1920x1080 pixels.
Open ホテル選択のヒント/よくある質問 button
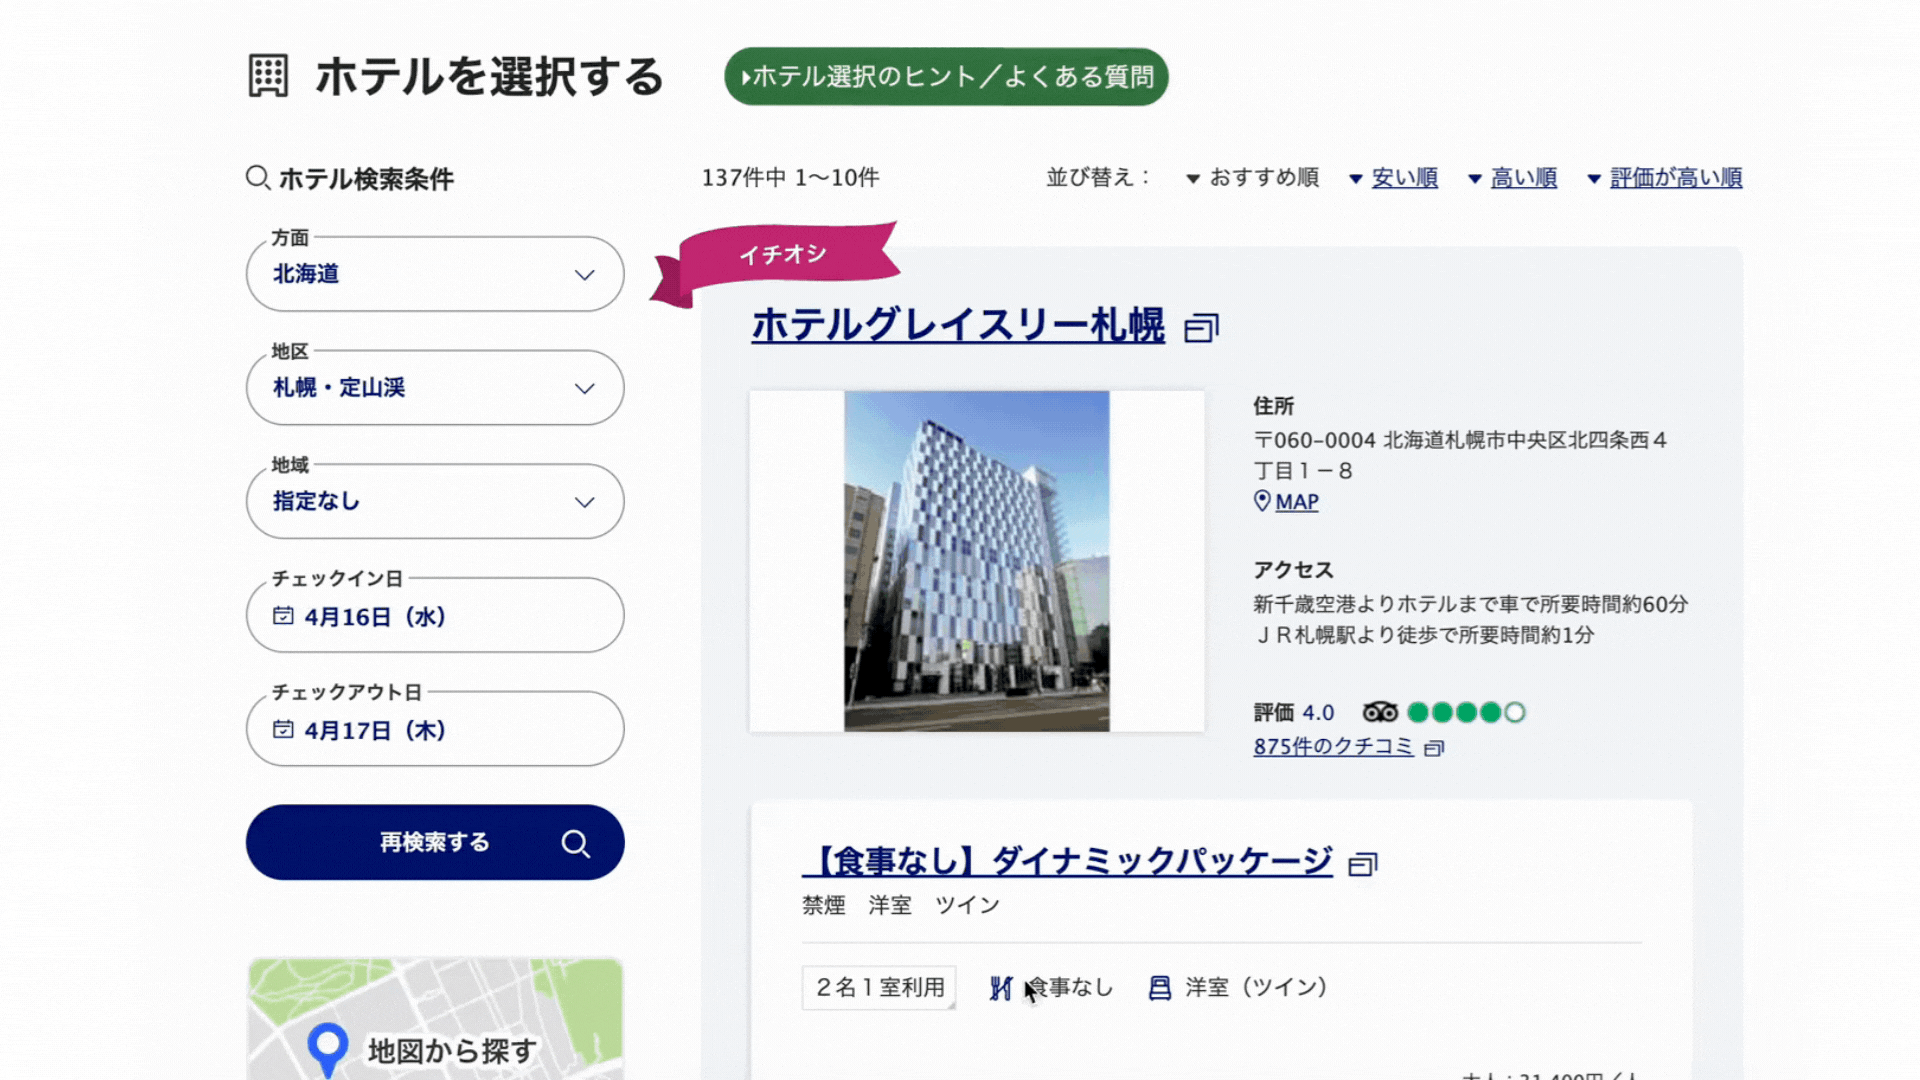(x=946, y=77)
